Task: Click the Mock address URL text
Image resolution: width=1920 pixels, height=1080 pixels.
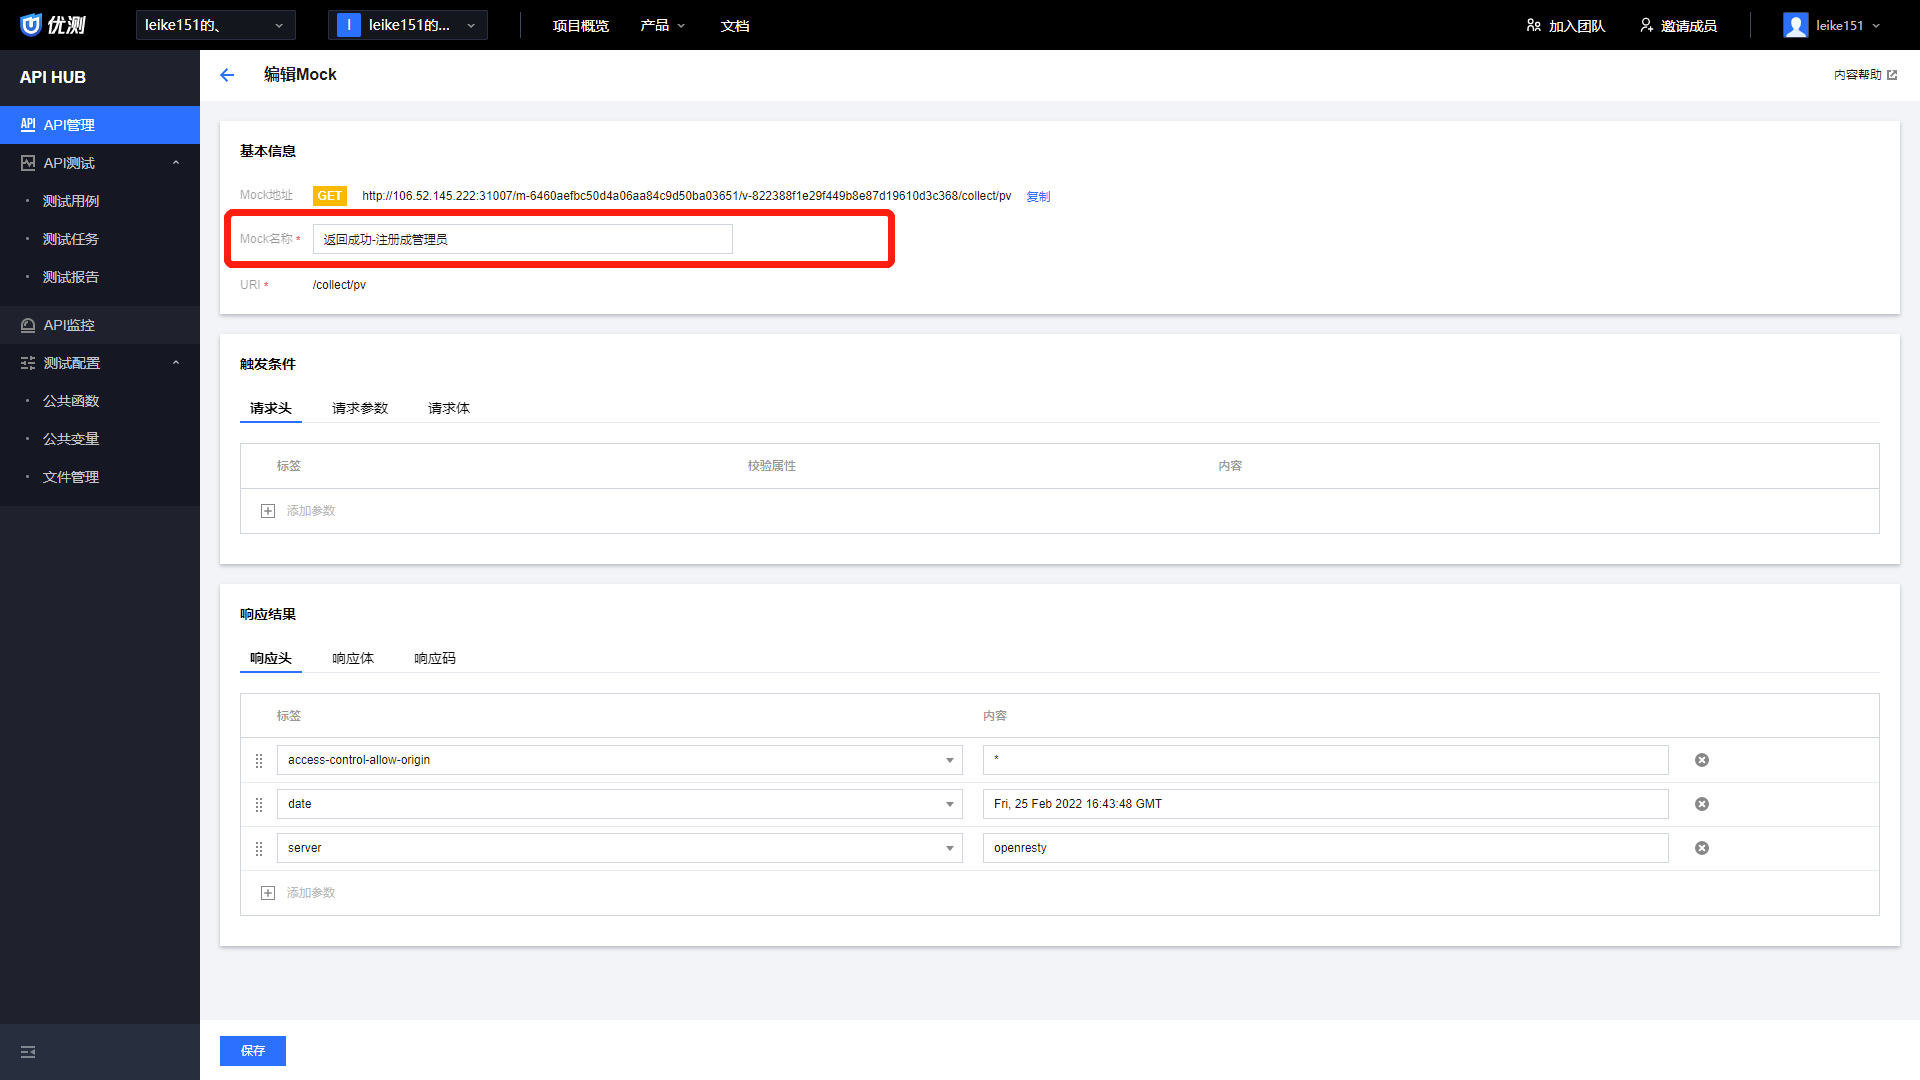Action: pos(686,196)
